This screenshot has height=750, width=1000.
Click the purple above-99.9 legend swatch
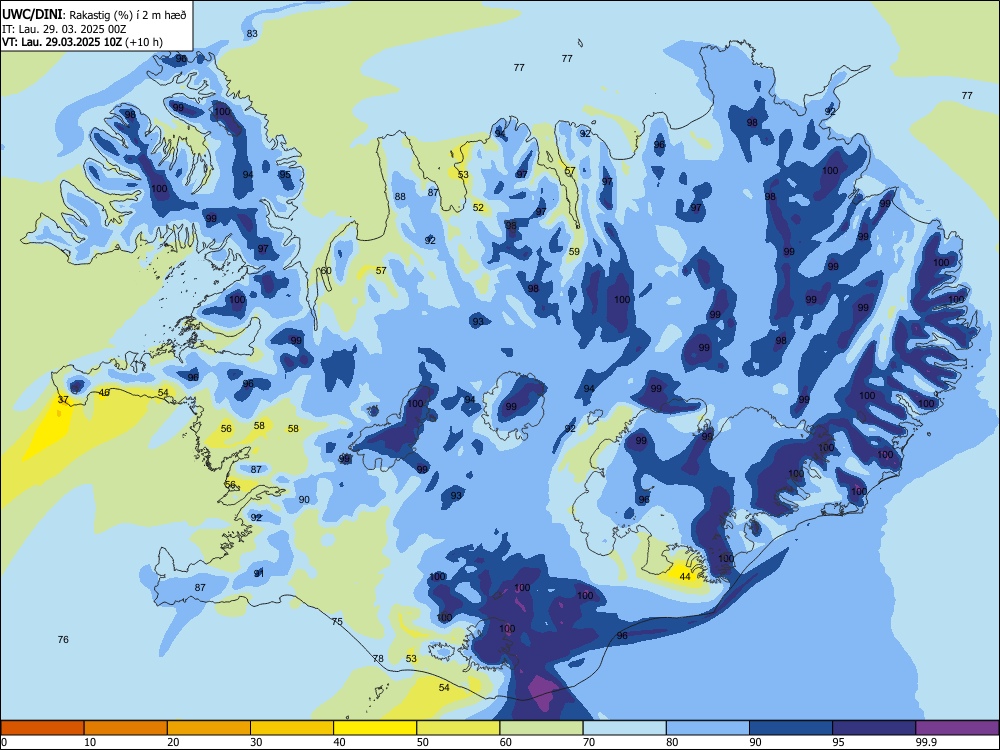[x=957, y=728]
